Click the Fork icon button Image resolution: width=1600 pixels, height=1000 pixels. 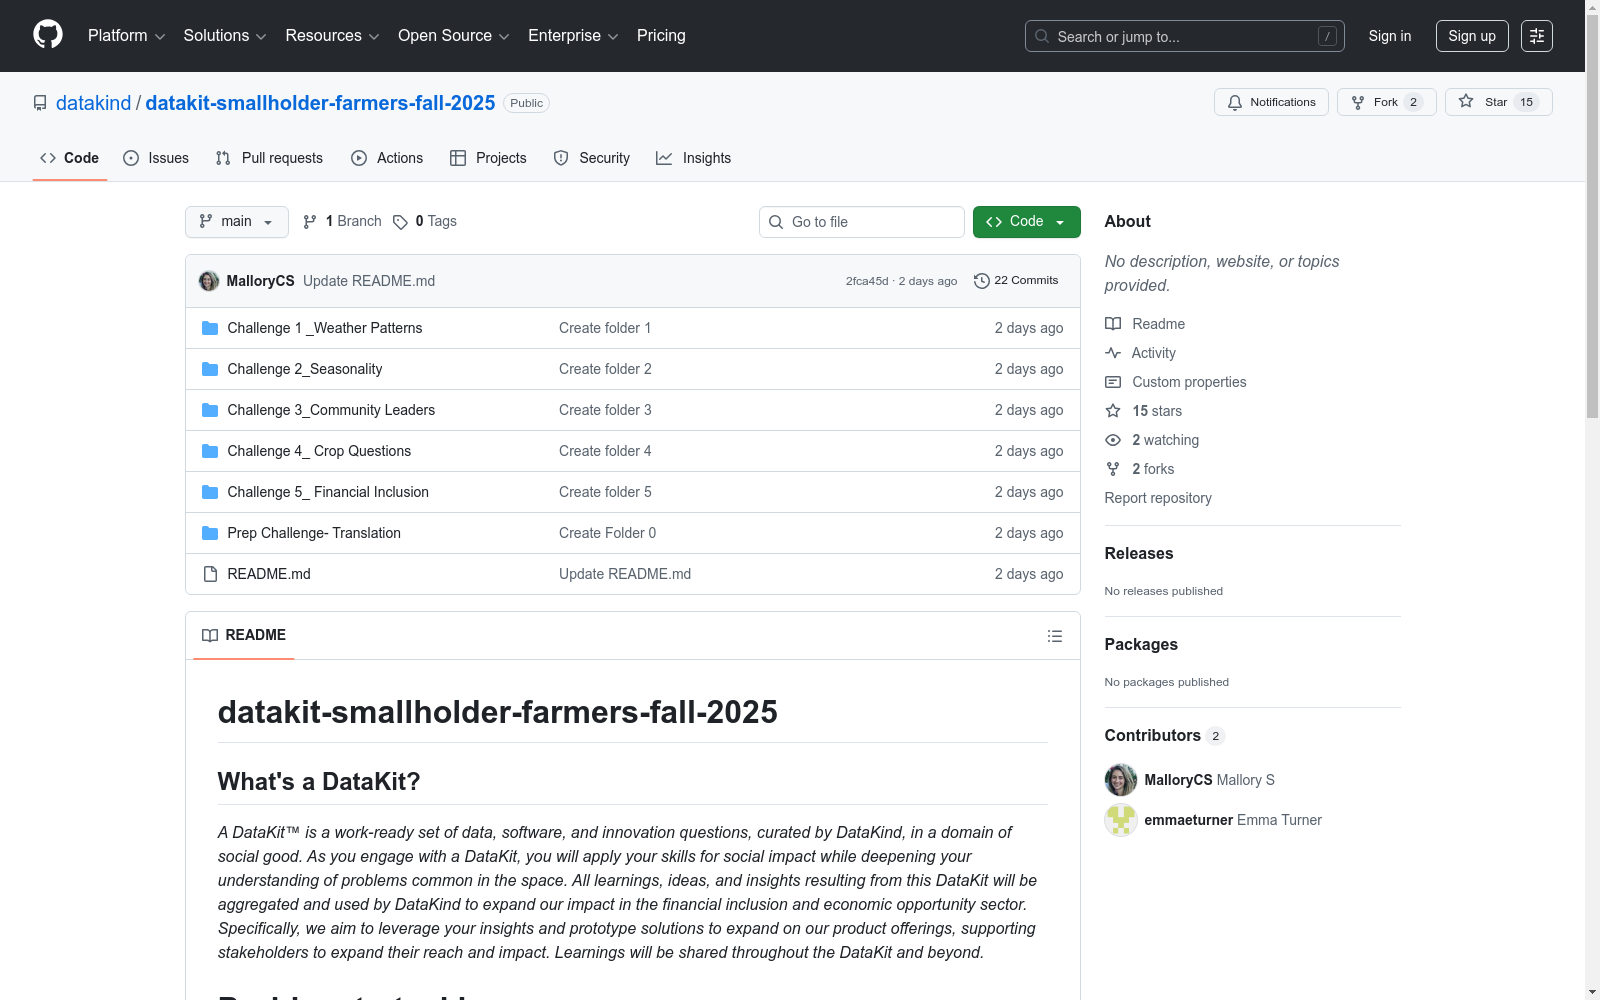coord(1358,102)
